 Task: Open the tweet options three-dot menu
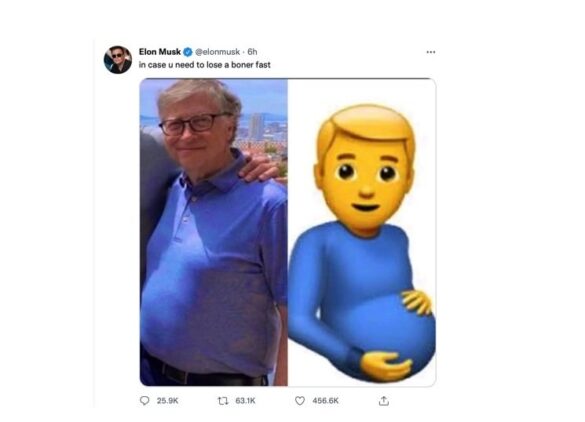pyautogui.click(x=431, y=52)
